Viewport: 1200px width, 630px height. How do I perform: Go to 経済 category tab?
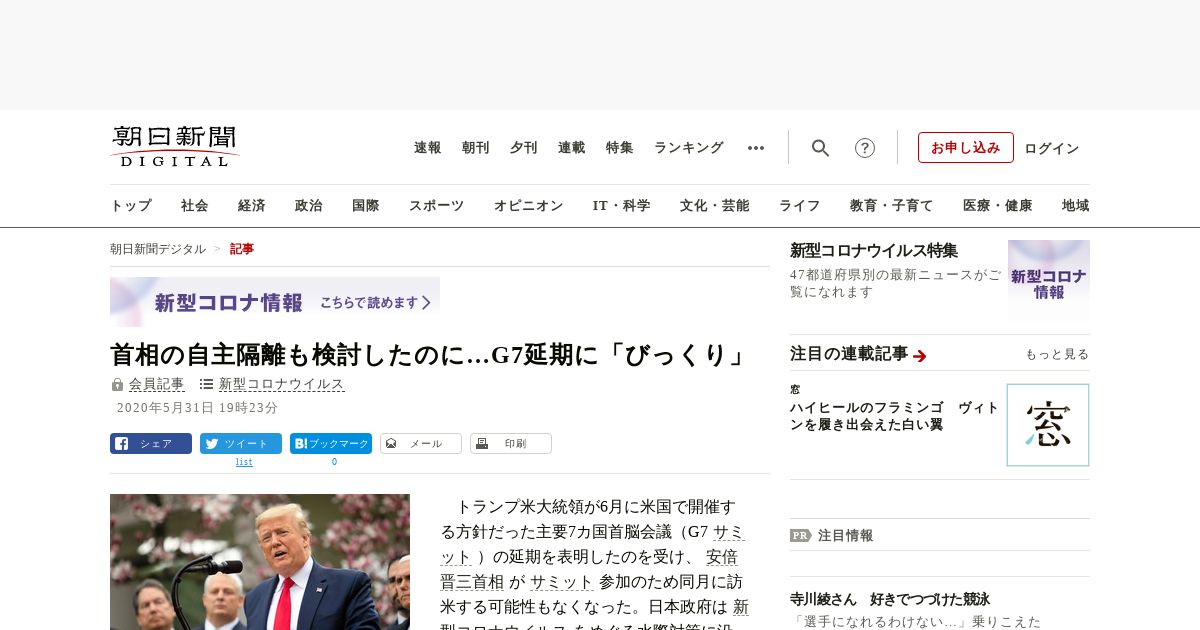252,206
